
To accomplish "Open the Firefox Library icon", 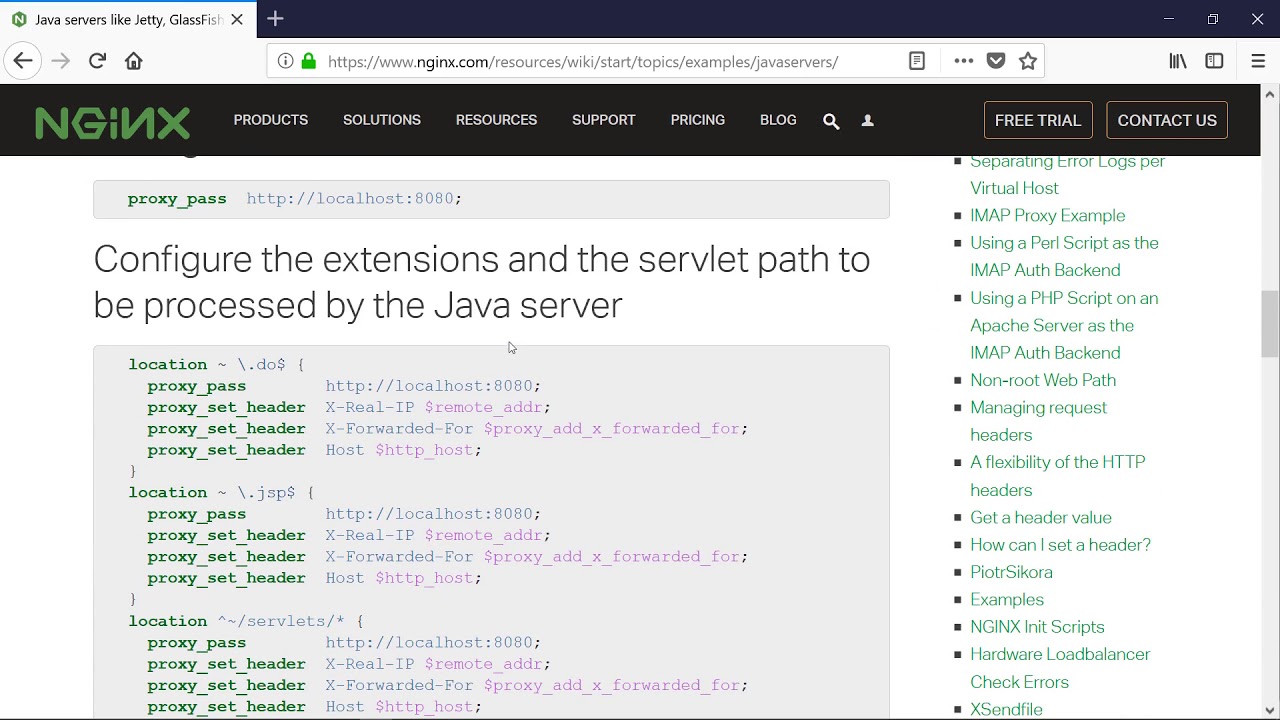I will 1178,61.
